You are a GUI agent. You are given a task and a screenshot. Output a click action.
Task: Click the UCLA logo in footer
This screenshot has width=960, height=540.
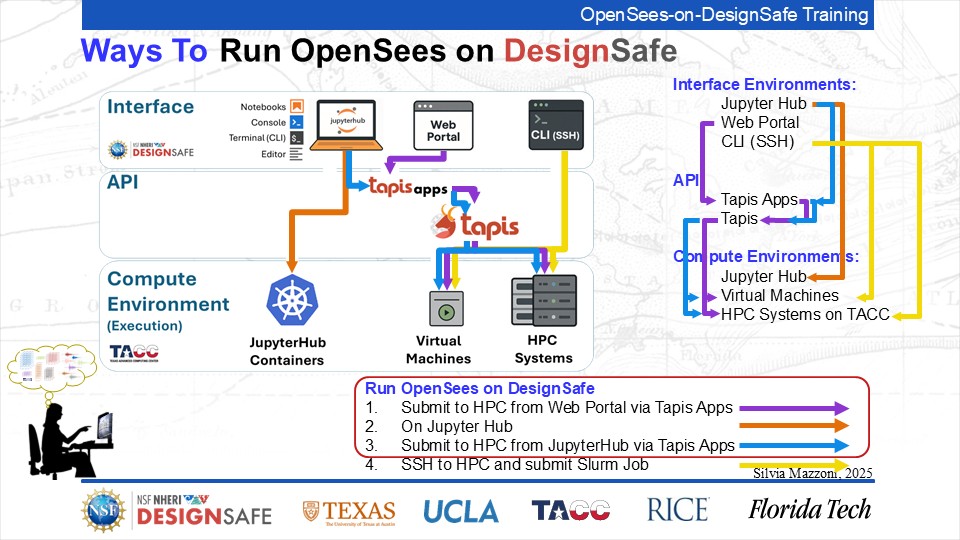tap(461, 510)
